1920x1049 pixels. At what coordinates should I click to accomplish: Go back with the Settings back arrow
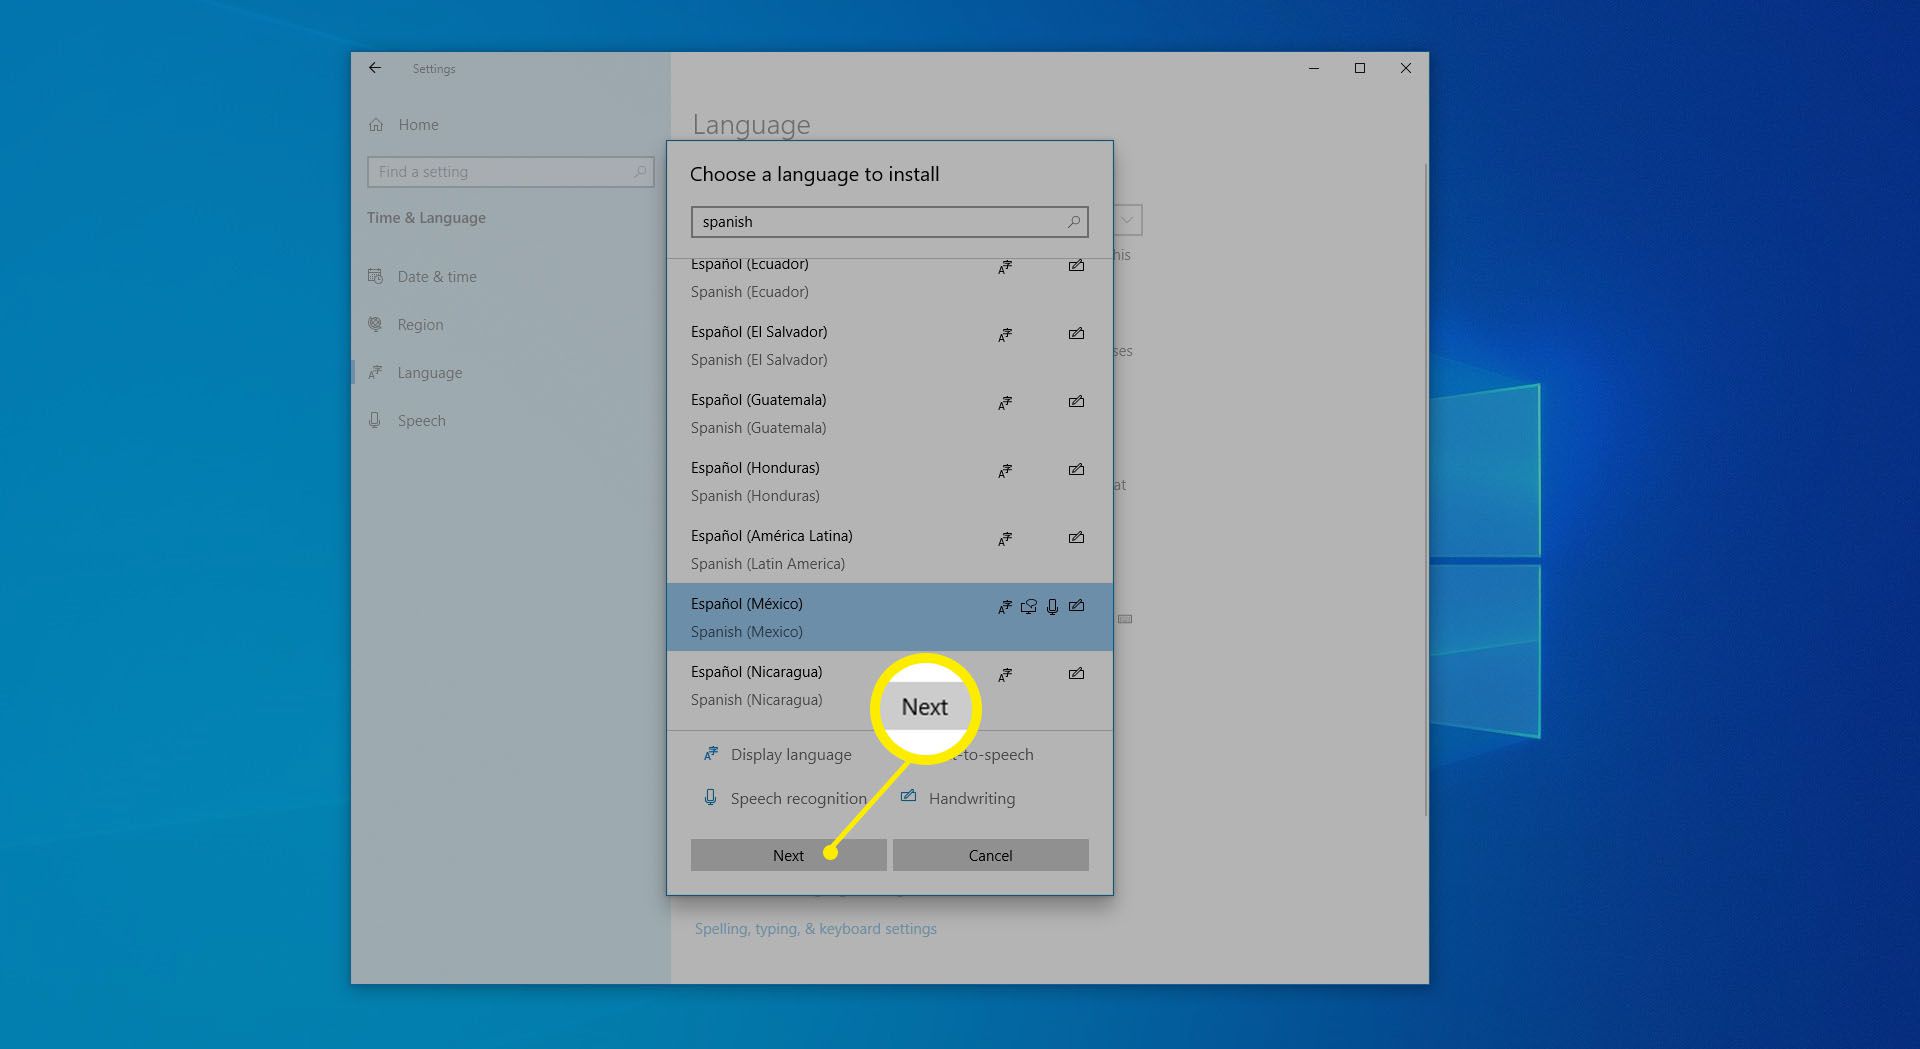pyautogui.click(x=375, y=68)
